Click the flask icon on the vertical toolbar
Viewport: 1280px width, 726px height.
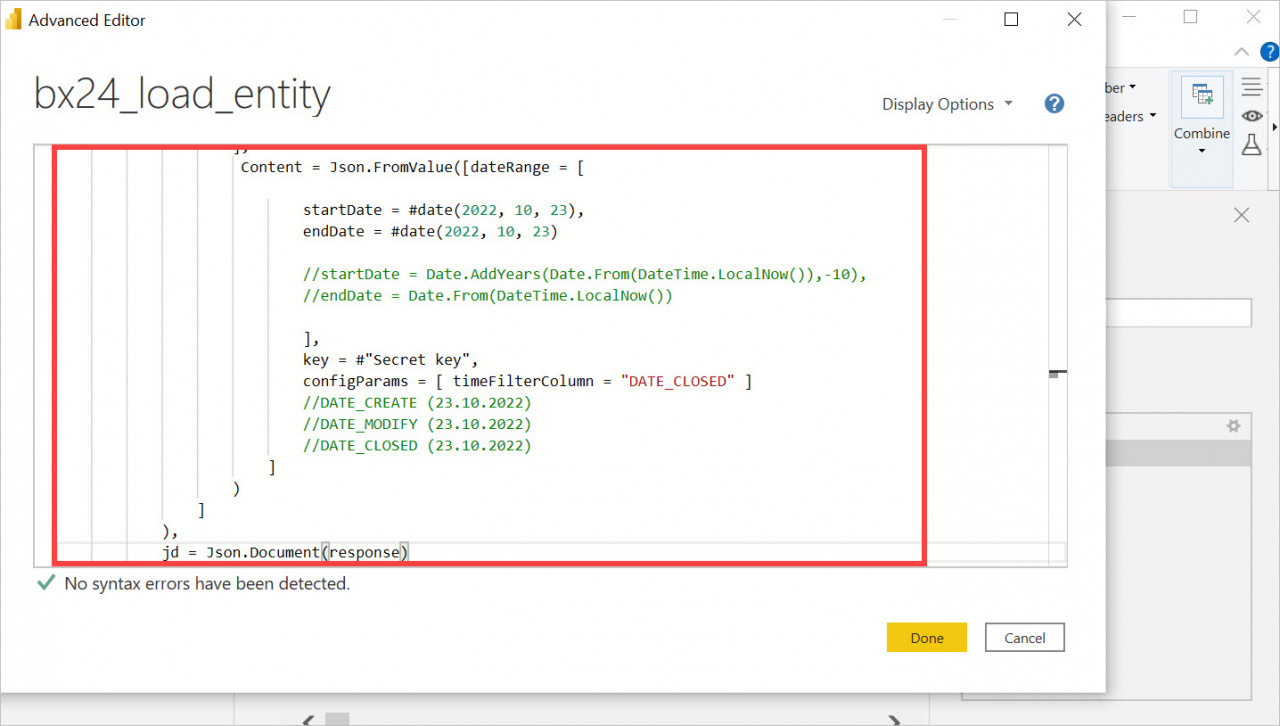tap(1251, 145)
